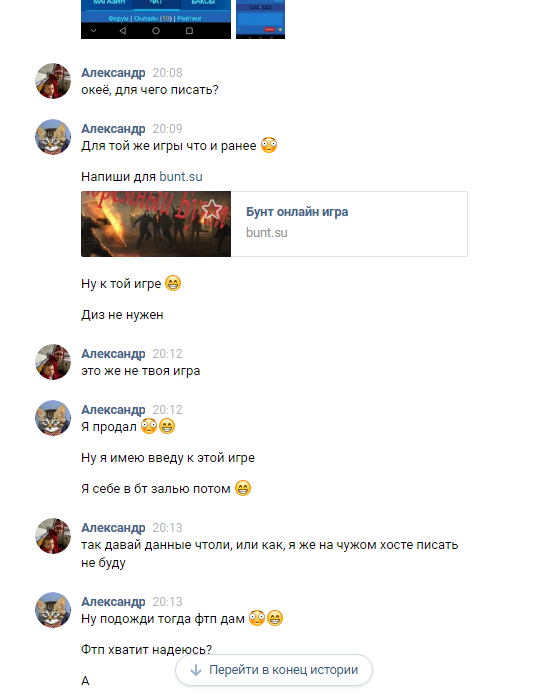
Task: Click bunt.su domain text under preview title
Action: pyautogui.click(x=267, y=233)
